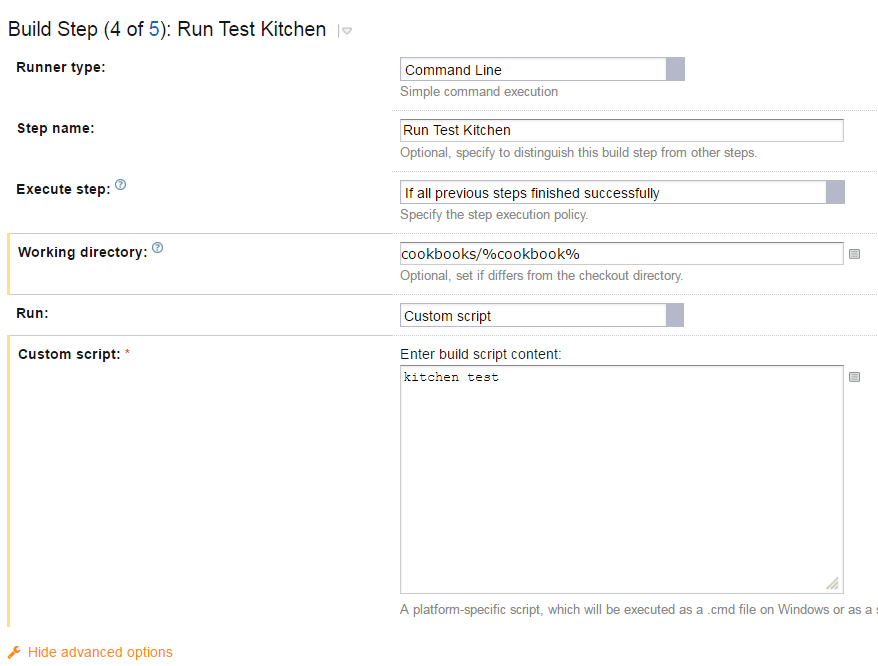
Task: Click the Run dropdown arrow button
Action: [x=675, y=315]
